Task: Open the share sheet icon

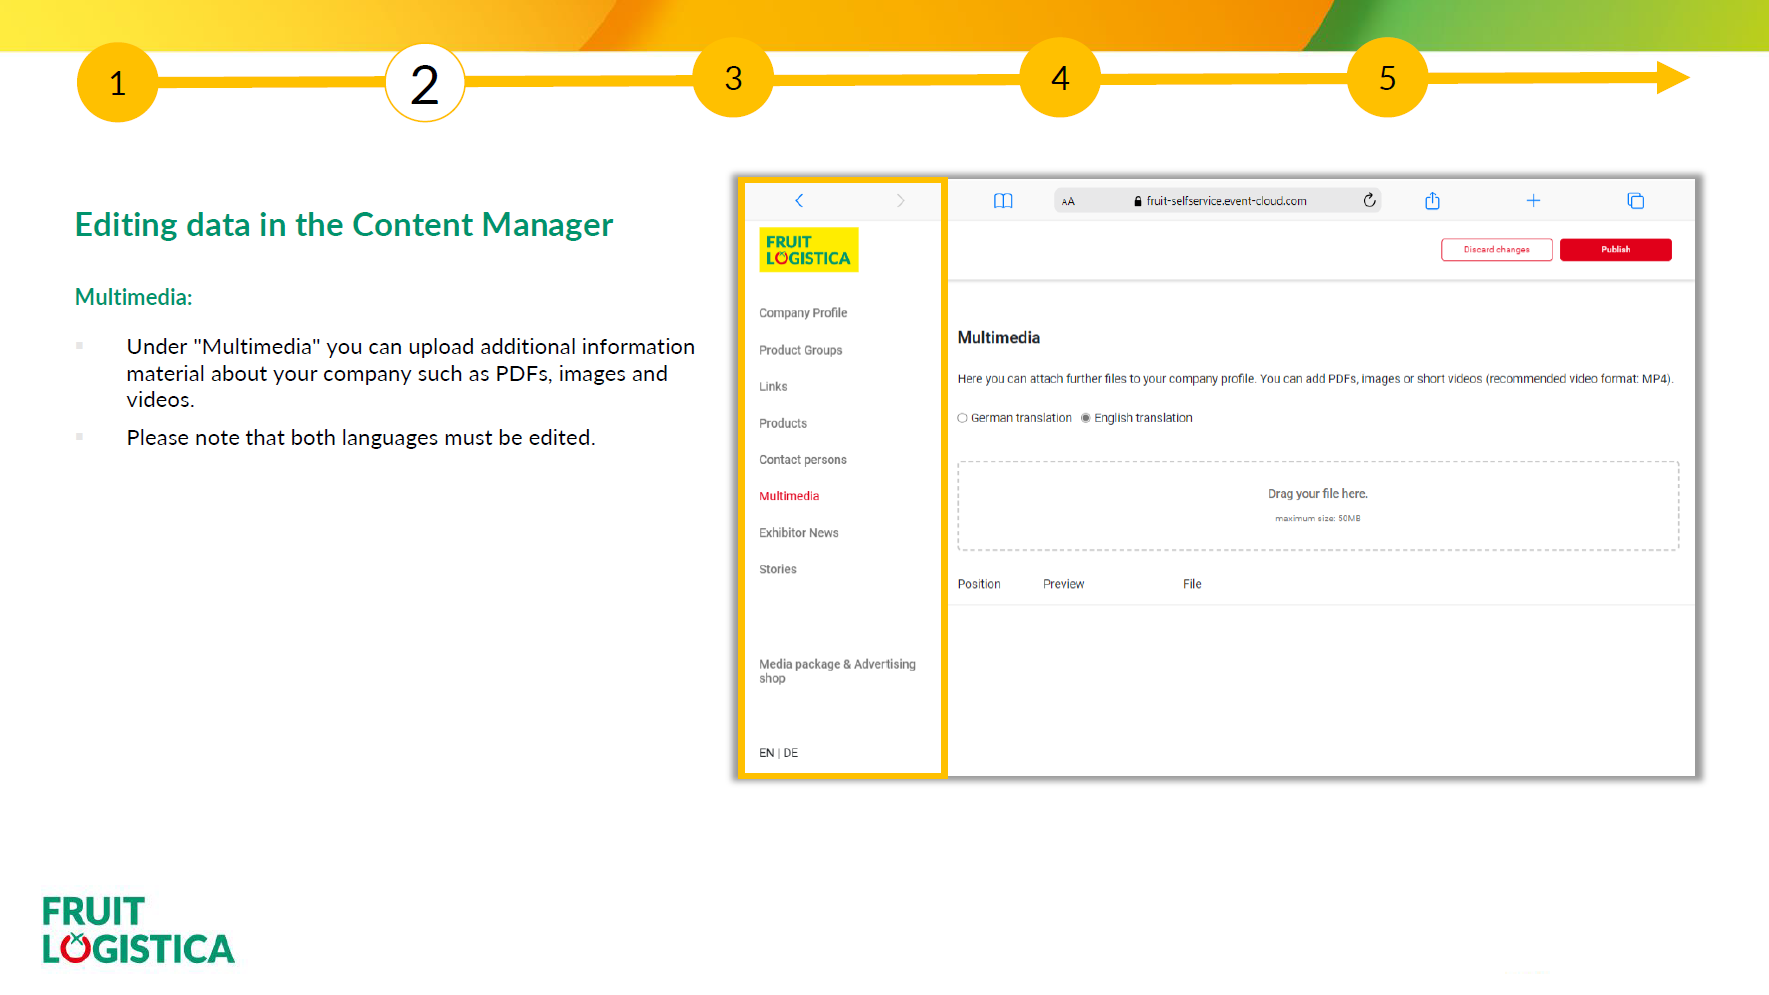Action: click(x=1432, y=200)
